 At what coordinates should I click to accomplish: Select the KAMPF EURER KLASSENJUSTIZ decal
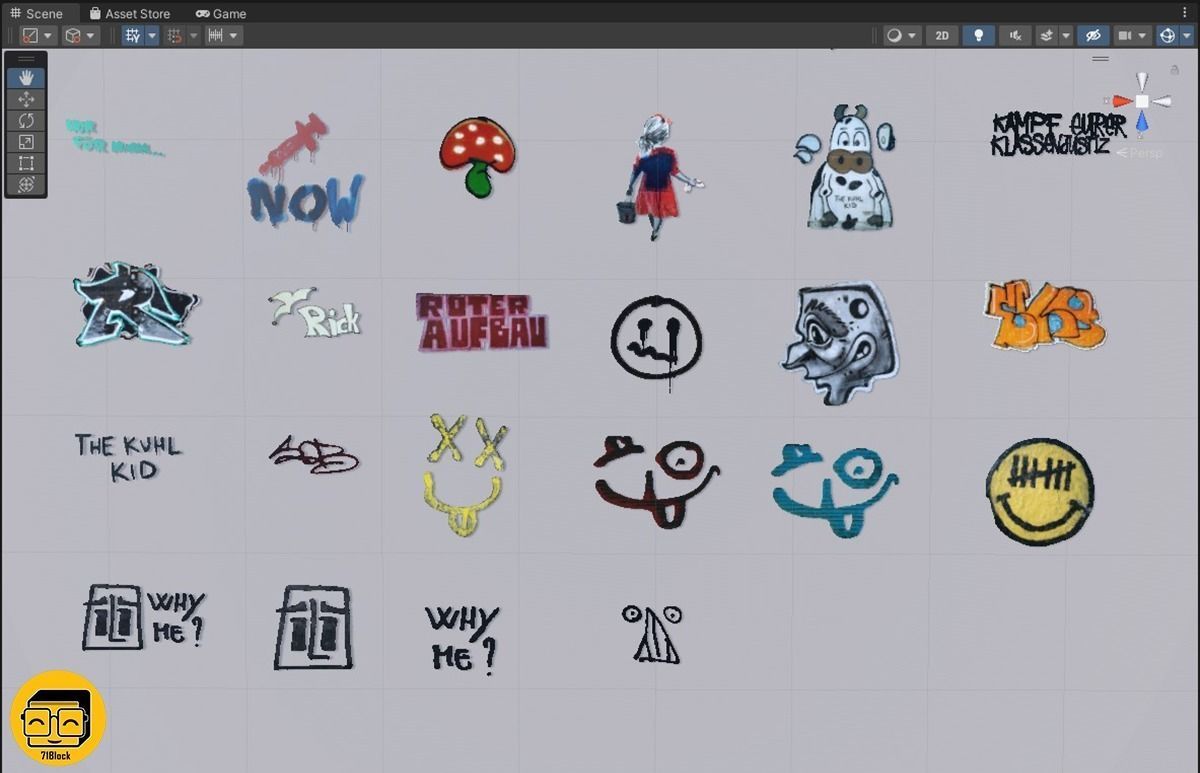(1058, 134)
